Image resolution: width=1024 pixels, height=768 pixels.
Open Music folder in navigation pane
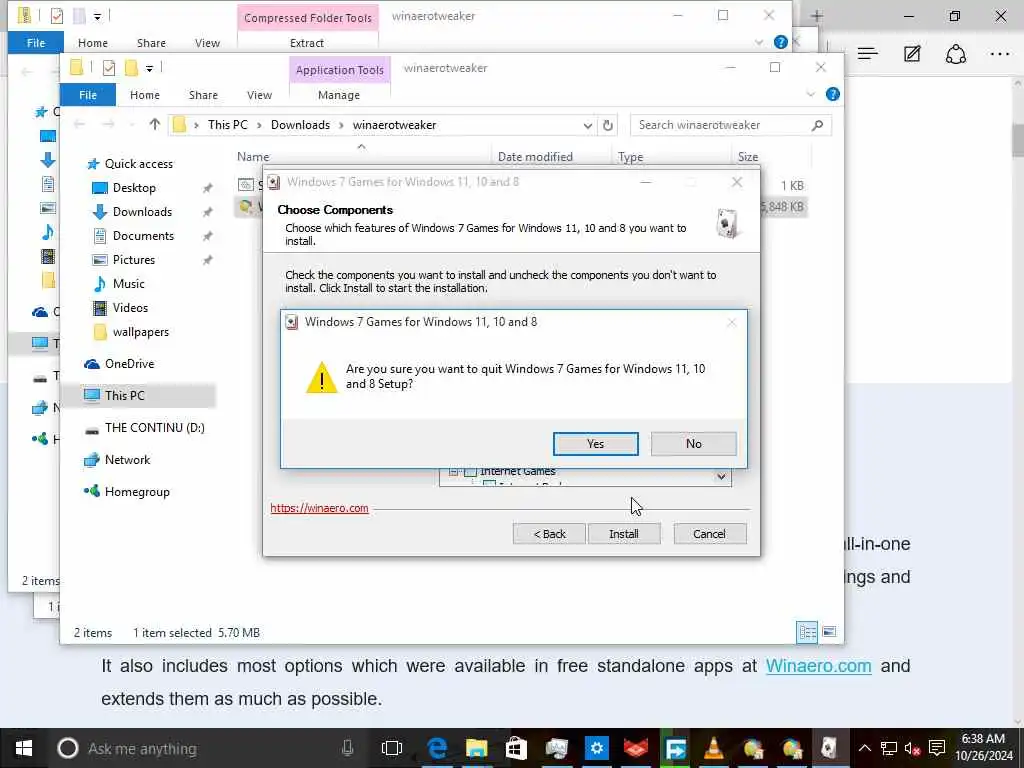(x=129, y=284)
